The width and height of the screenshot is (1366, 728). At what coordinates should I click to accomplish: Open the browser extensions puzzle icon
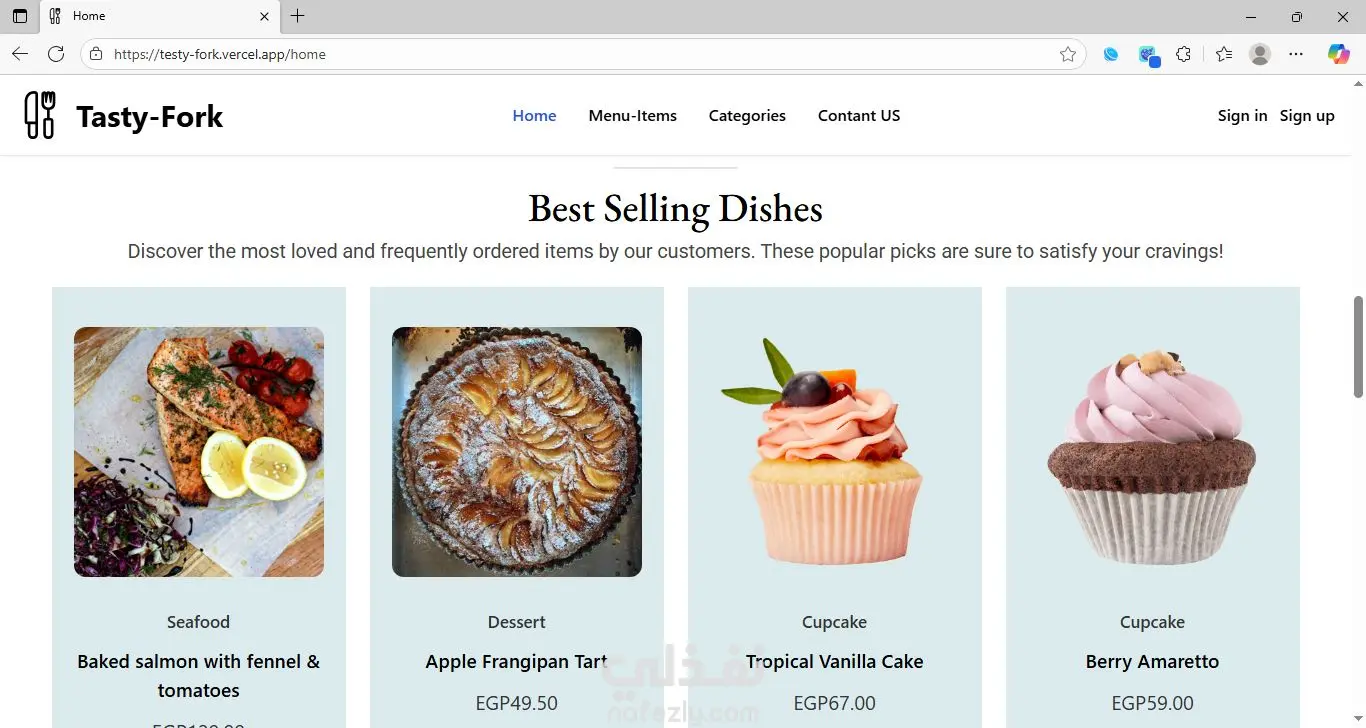click(x=1184, y=54)
